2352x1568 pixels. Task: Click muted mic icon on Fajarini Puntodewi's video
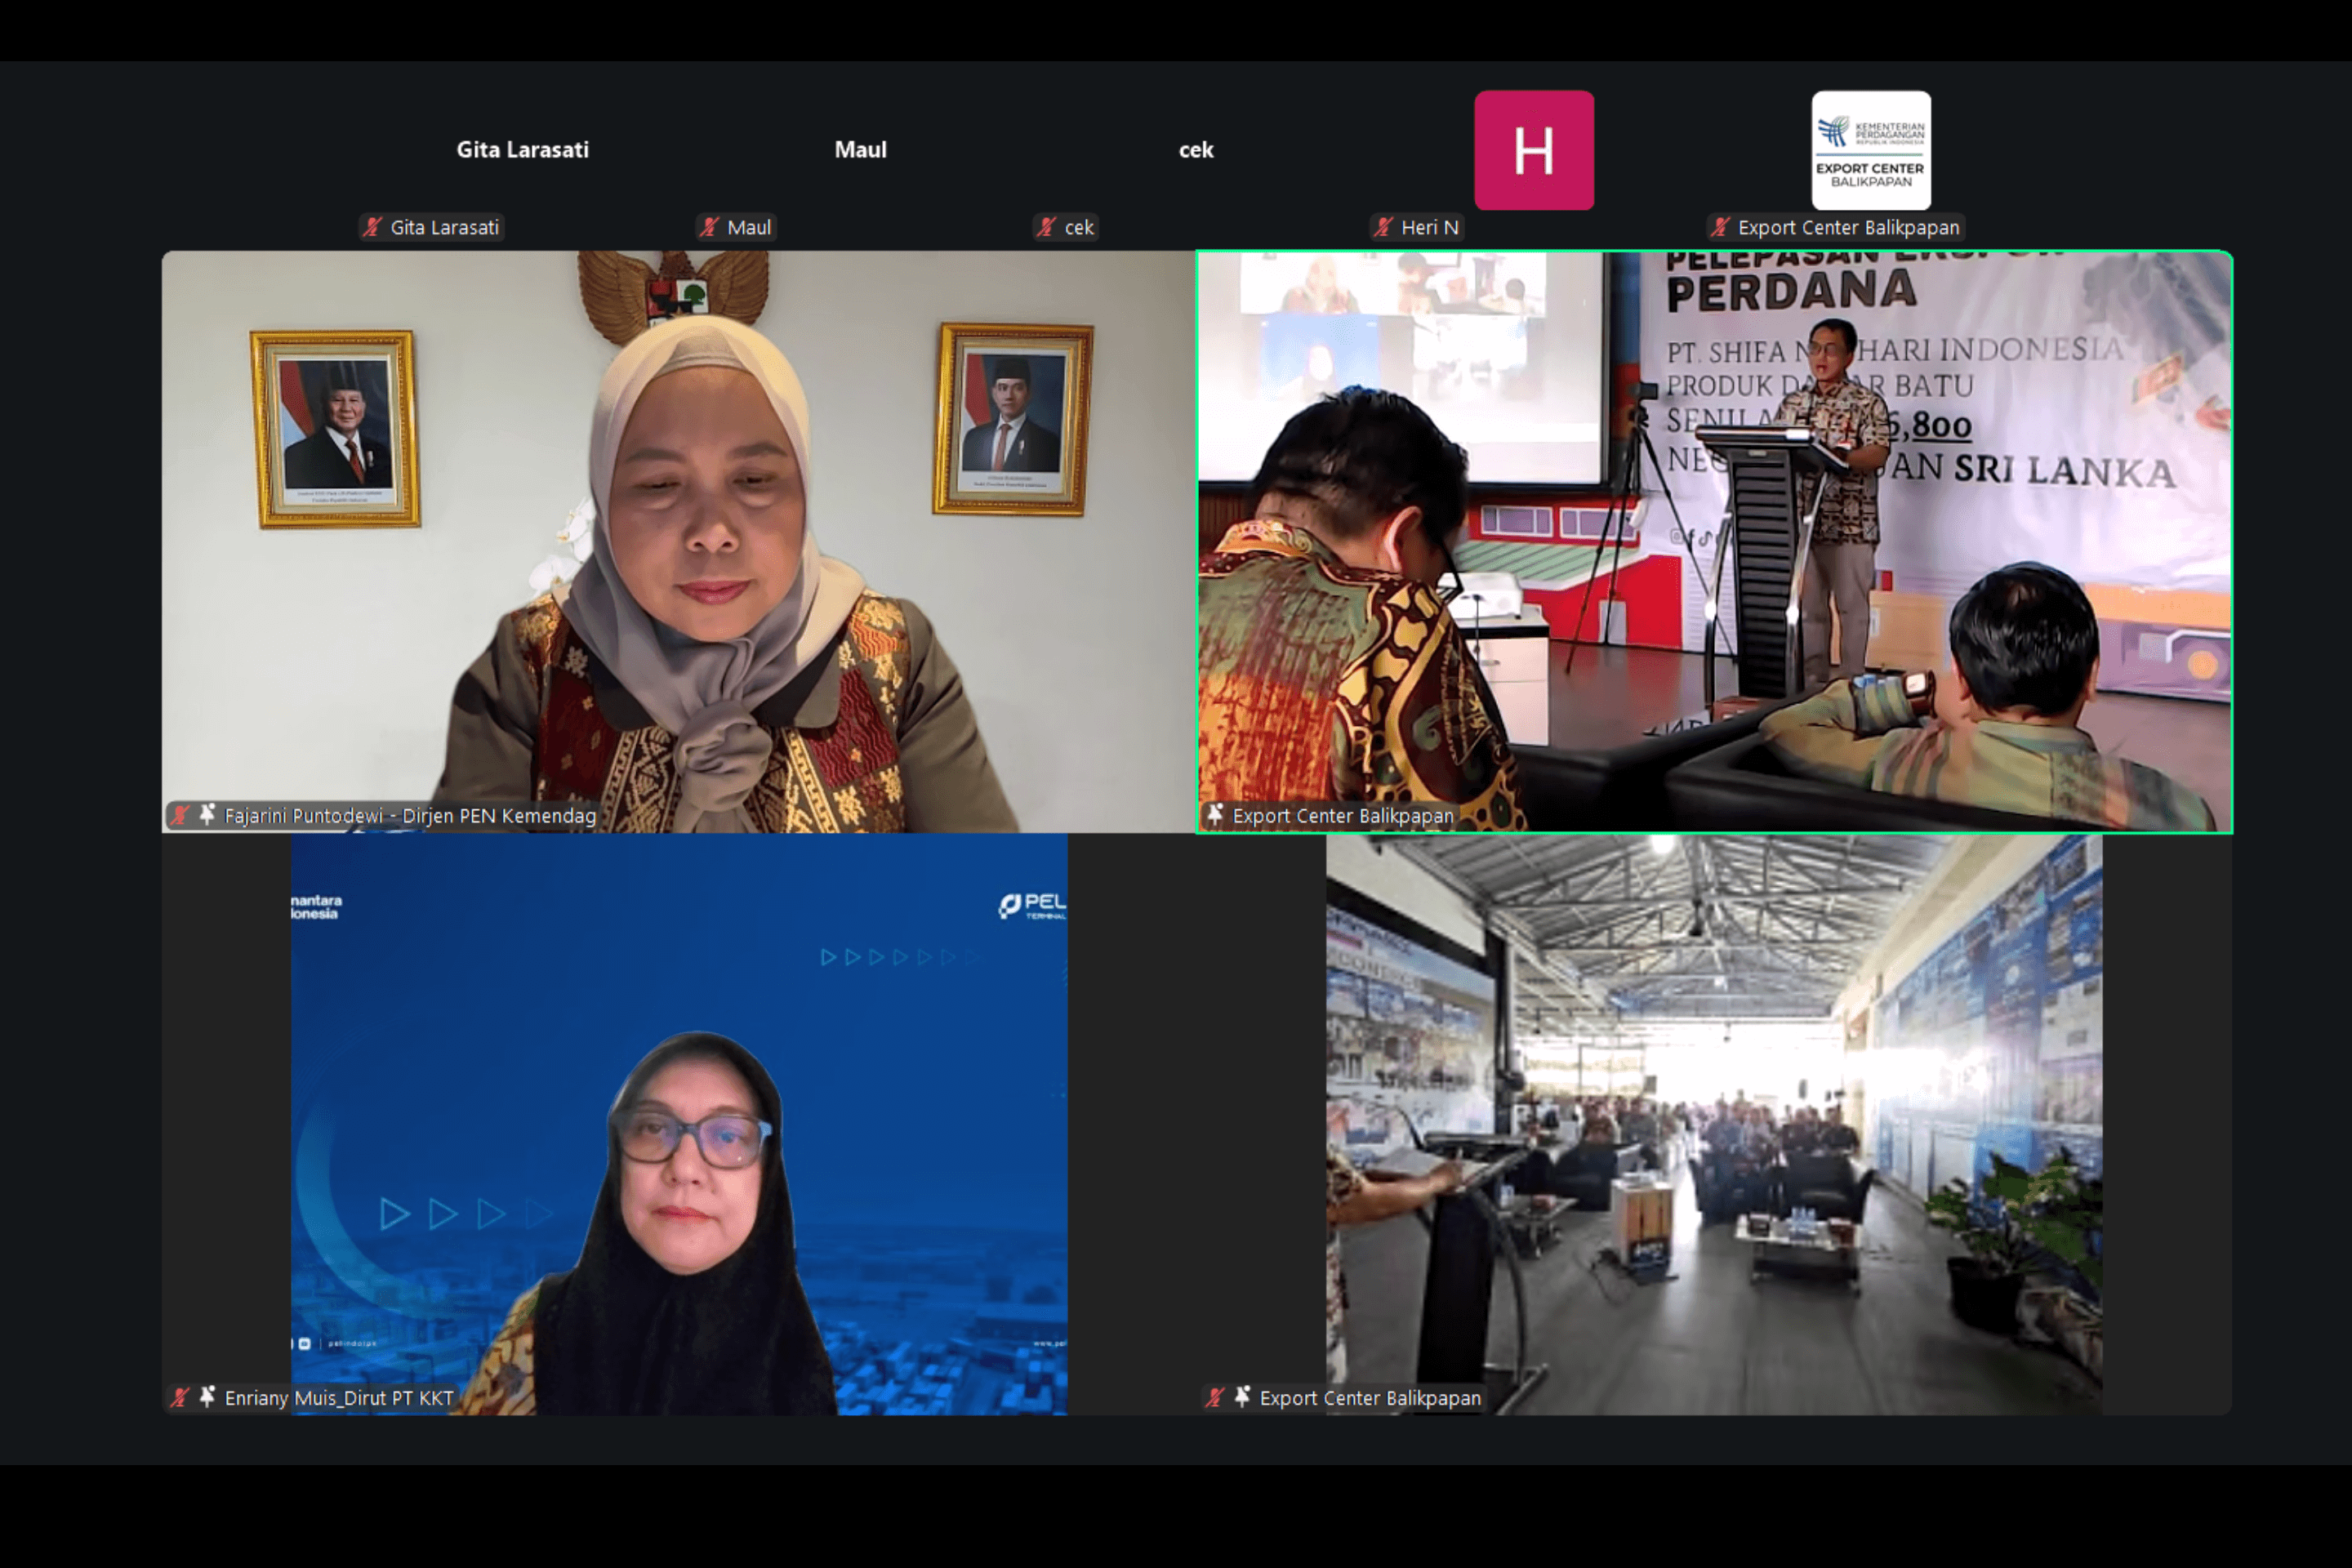click(x=180, y=815)
